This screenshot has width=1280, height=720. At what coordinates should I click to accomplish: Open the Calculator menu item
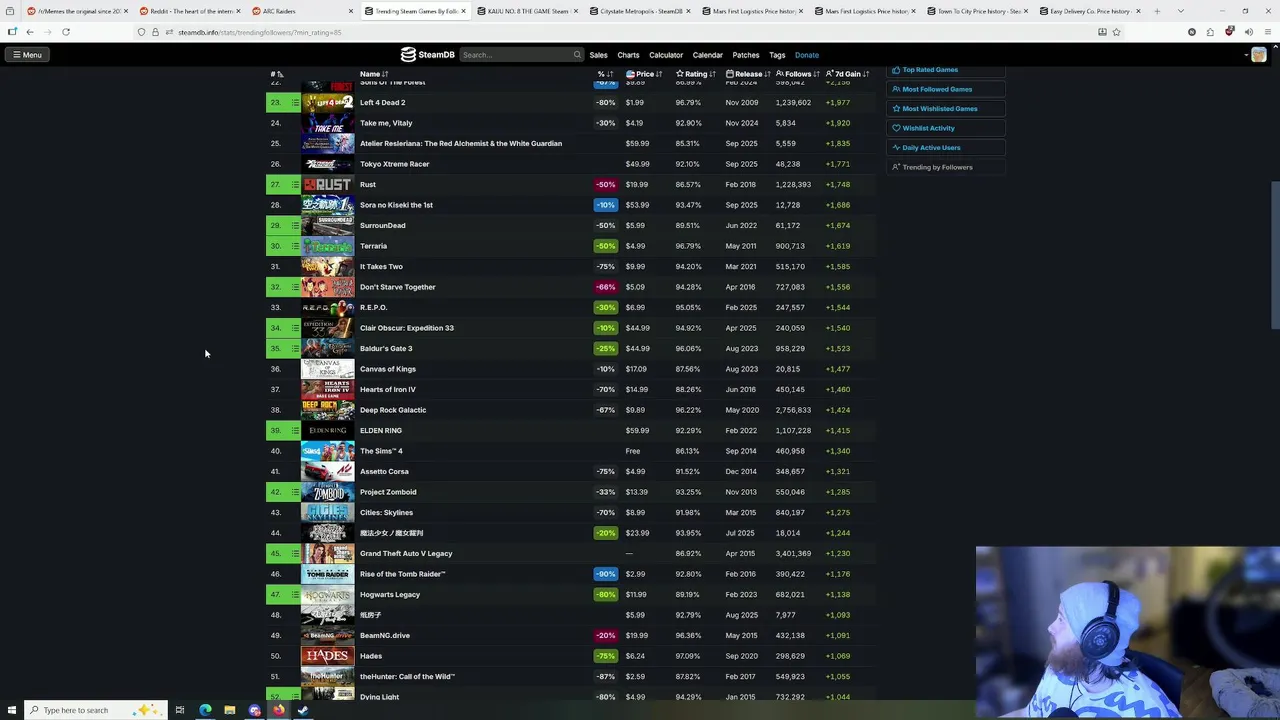coord(666,55)
